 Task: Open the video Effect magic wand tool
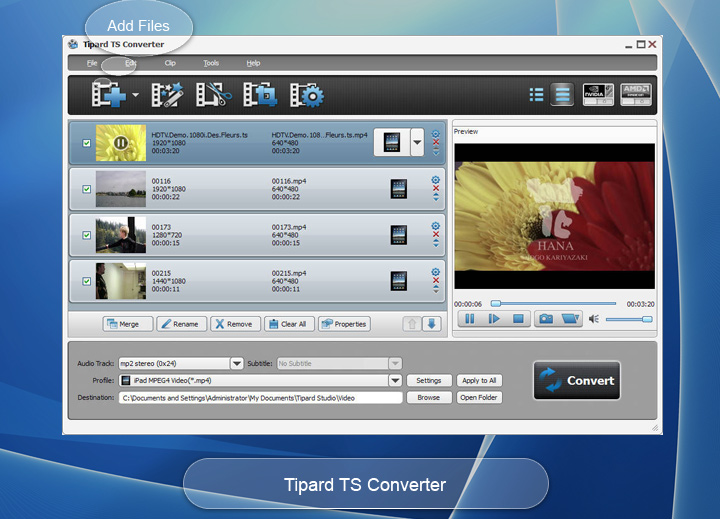tap(168, 95)
